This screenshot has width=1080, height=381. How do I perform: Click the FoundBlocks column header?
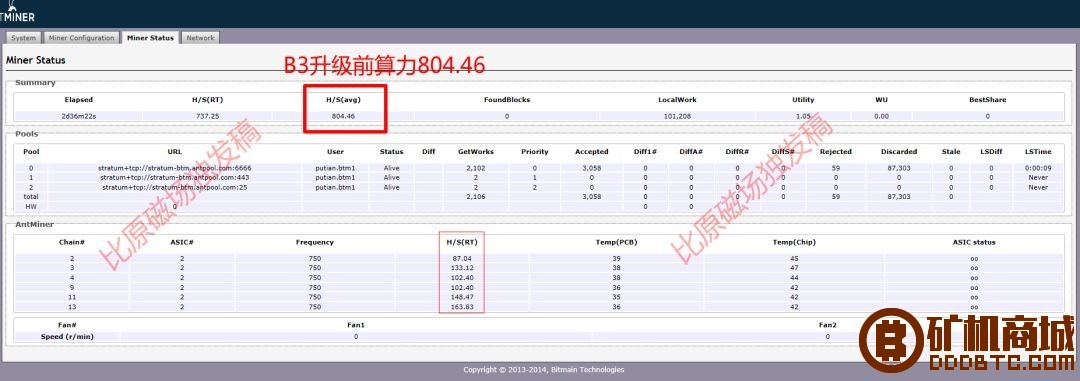[507, 100]
